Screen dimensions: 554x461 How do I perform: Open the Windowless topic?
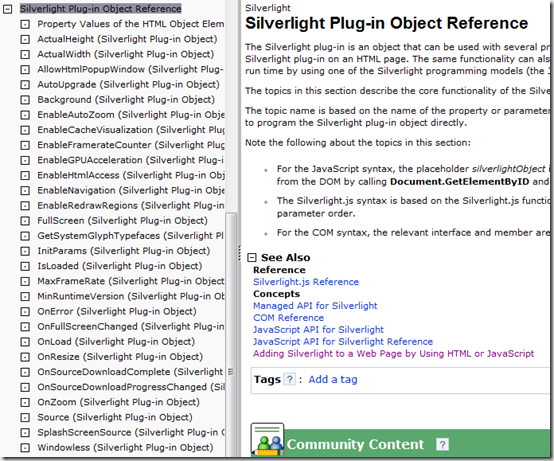(125, 448)
